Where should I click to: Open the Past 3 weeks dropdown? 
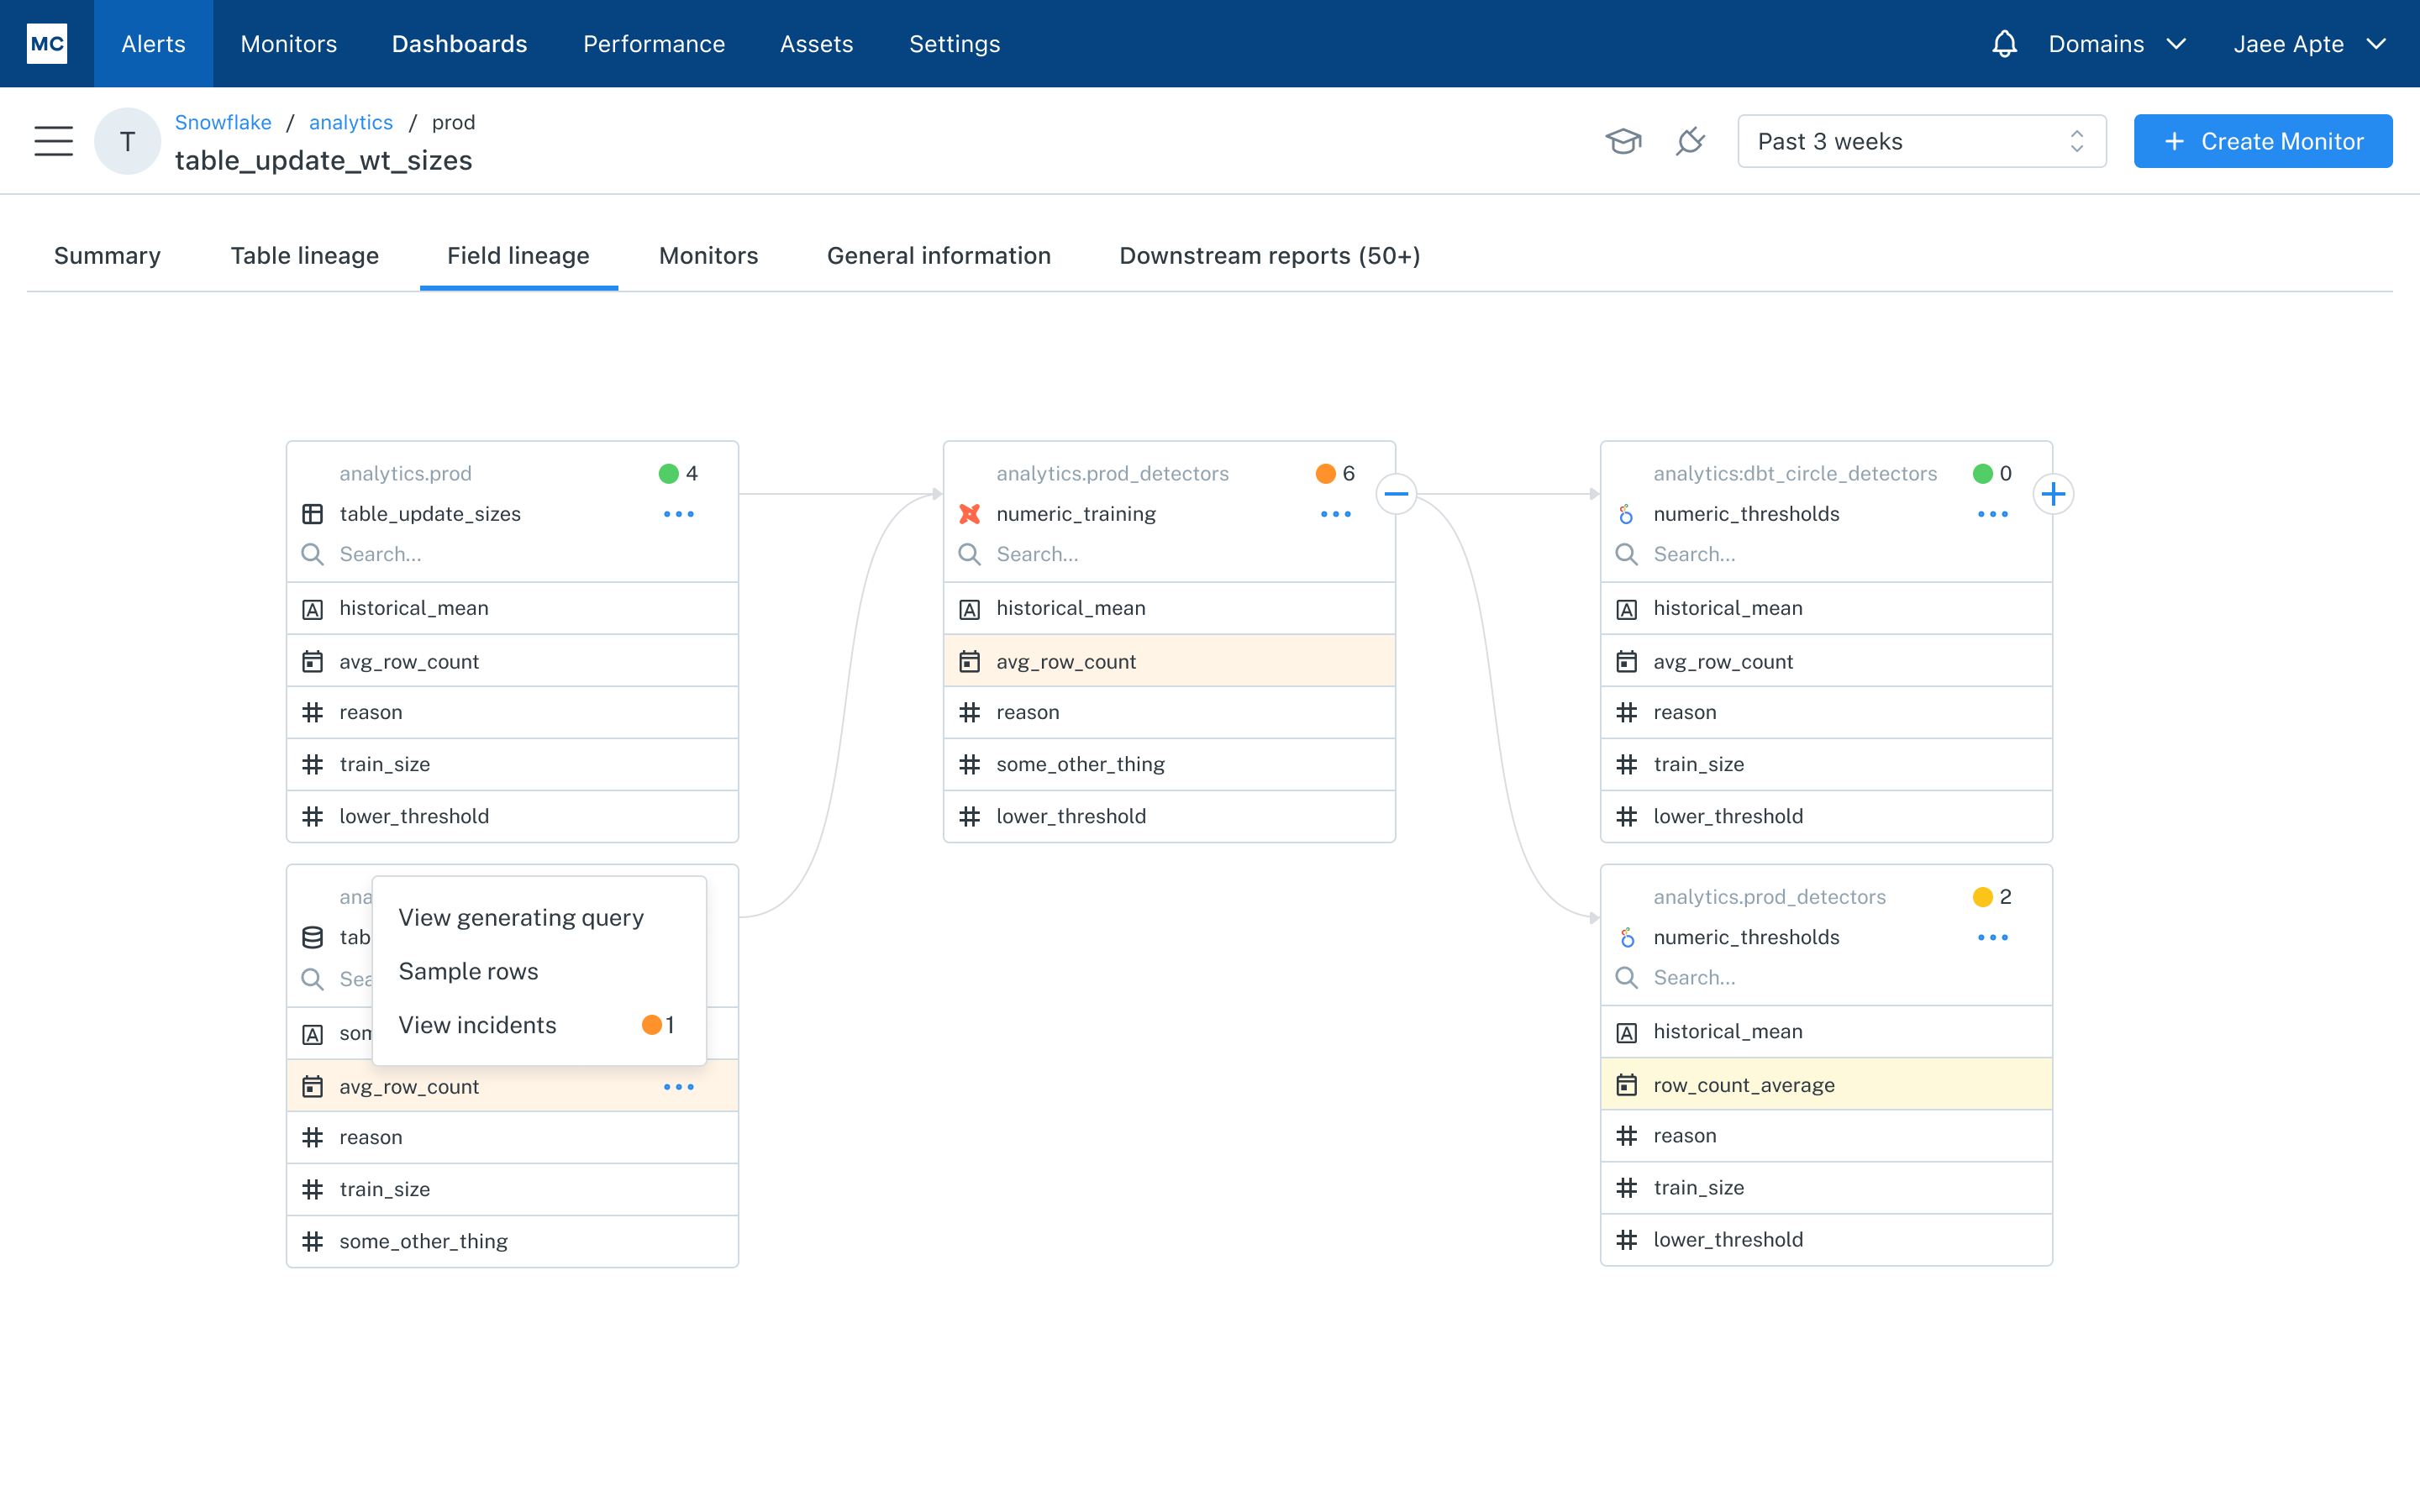click(x=1921, y=141)
